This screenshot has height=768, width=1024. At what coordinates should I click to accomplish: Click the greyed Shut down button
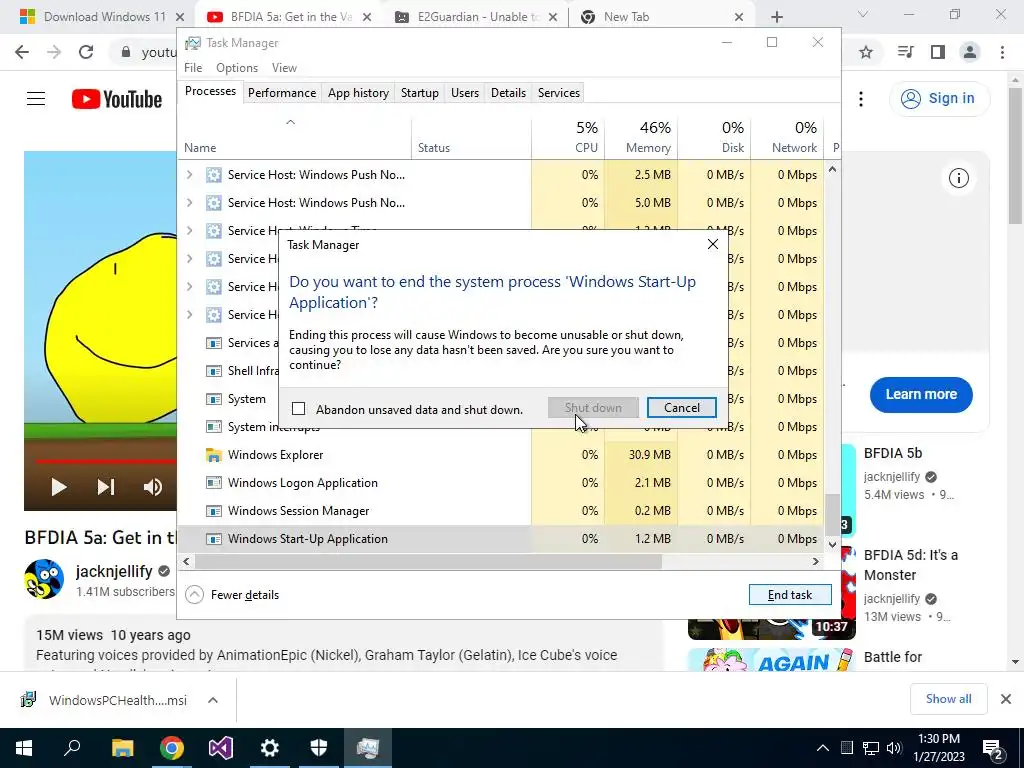(593, 408)
